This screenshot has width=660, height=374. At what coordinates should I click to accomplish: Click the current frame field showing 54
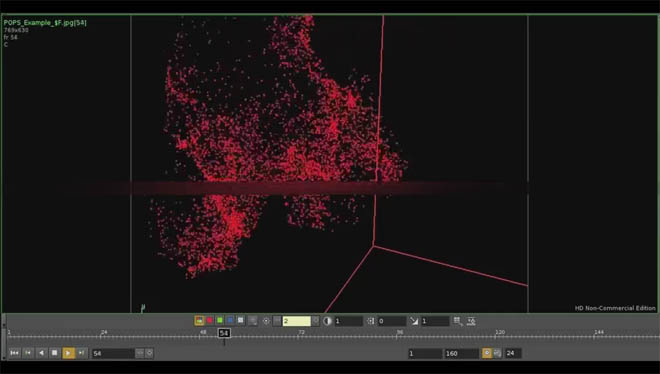point(113,353)
